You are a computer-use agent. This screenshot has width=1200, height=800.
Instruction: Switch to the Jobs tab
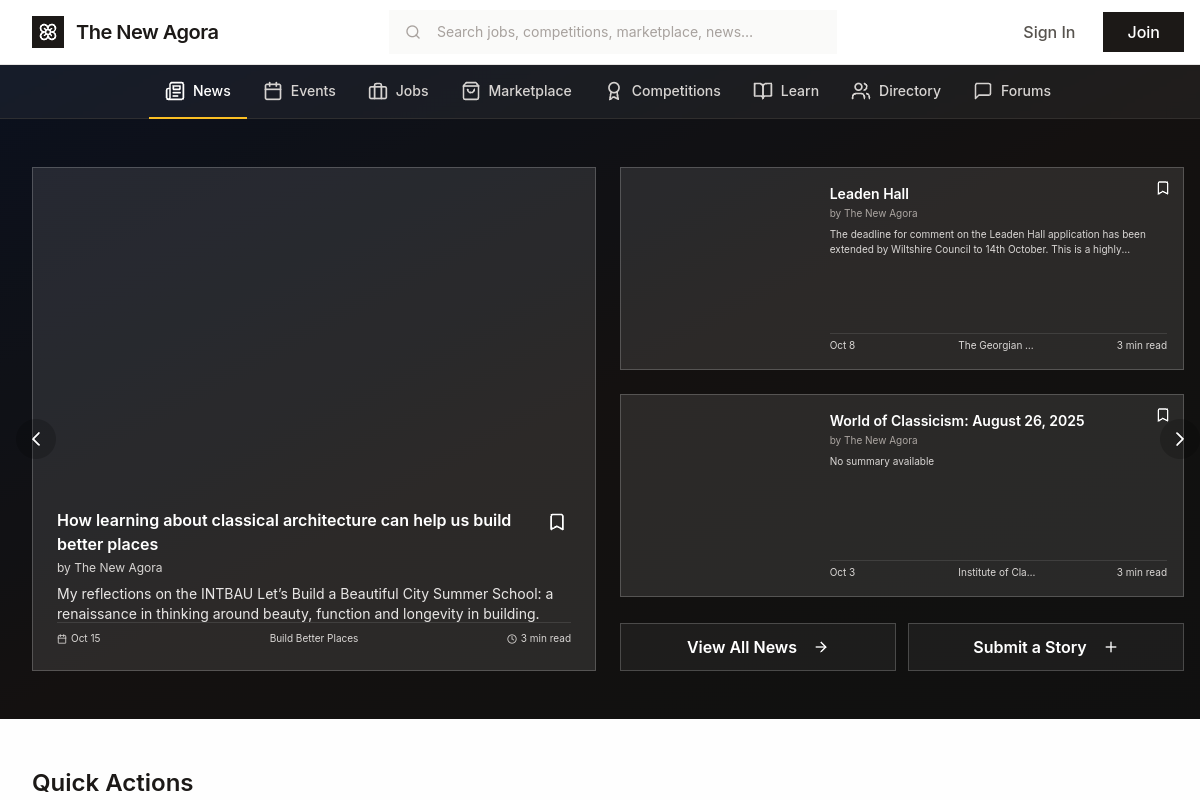[x=398, y=91]
